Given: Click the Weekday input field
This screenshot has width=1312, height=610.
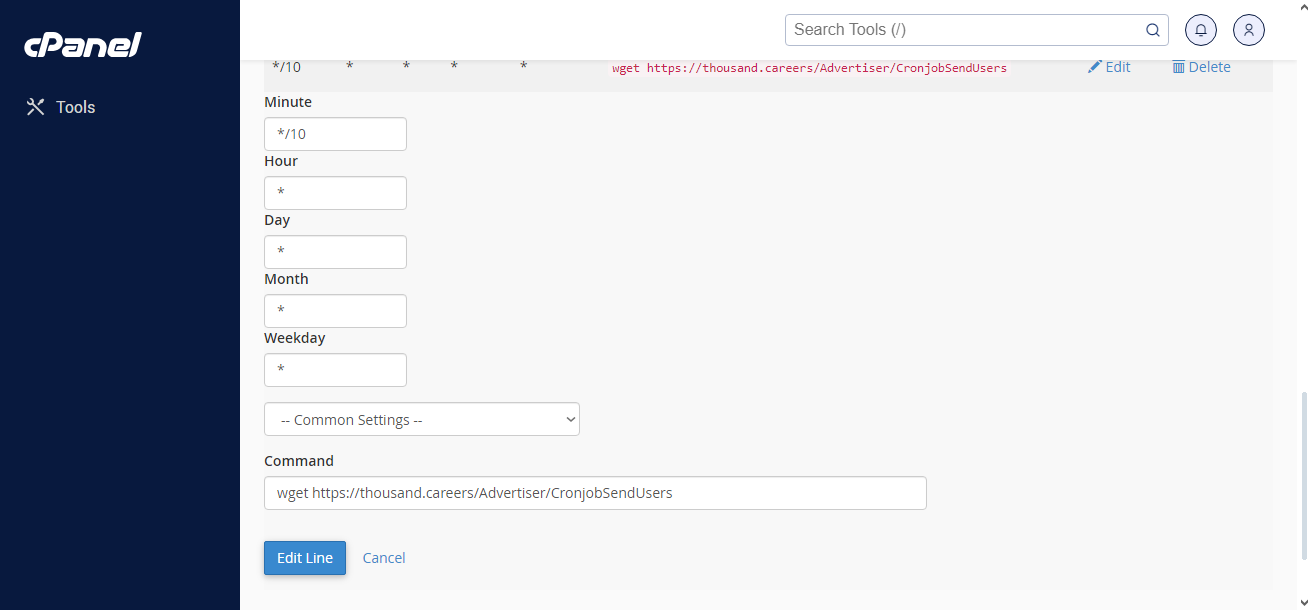Looking at the screenshot, I should tap(335, 370).
